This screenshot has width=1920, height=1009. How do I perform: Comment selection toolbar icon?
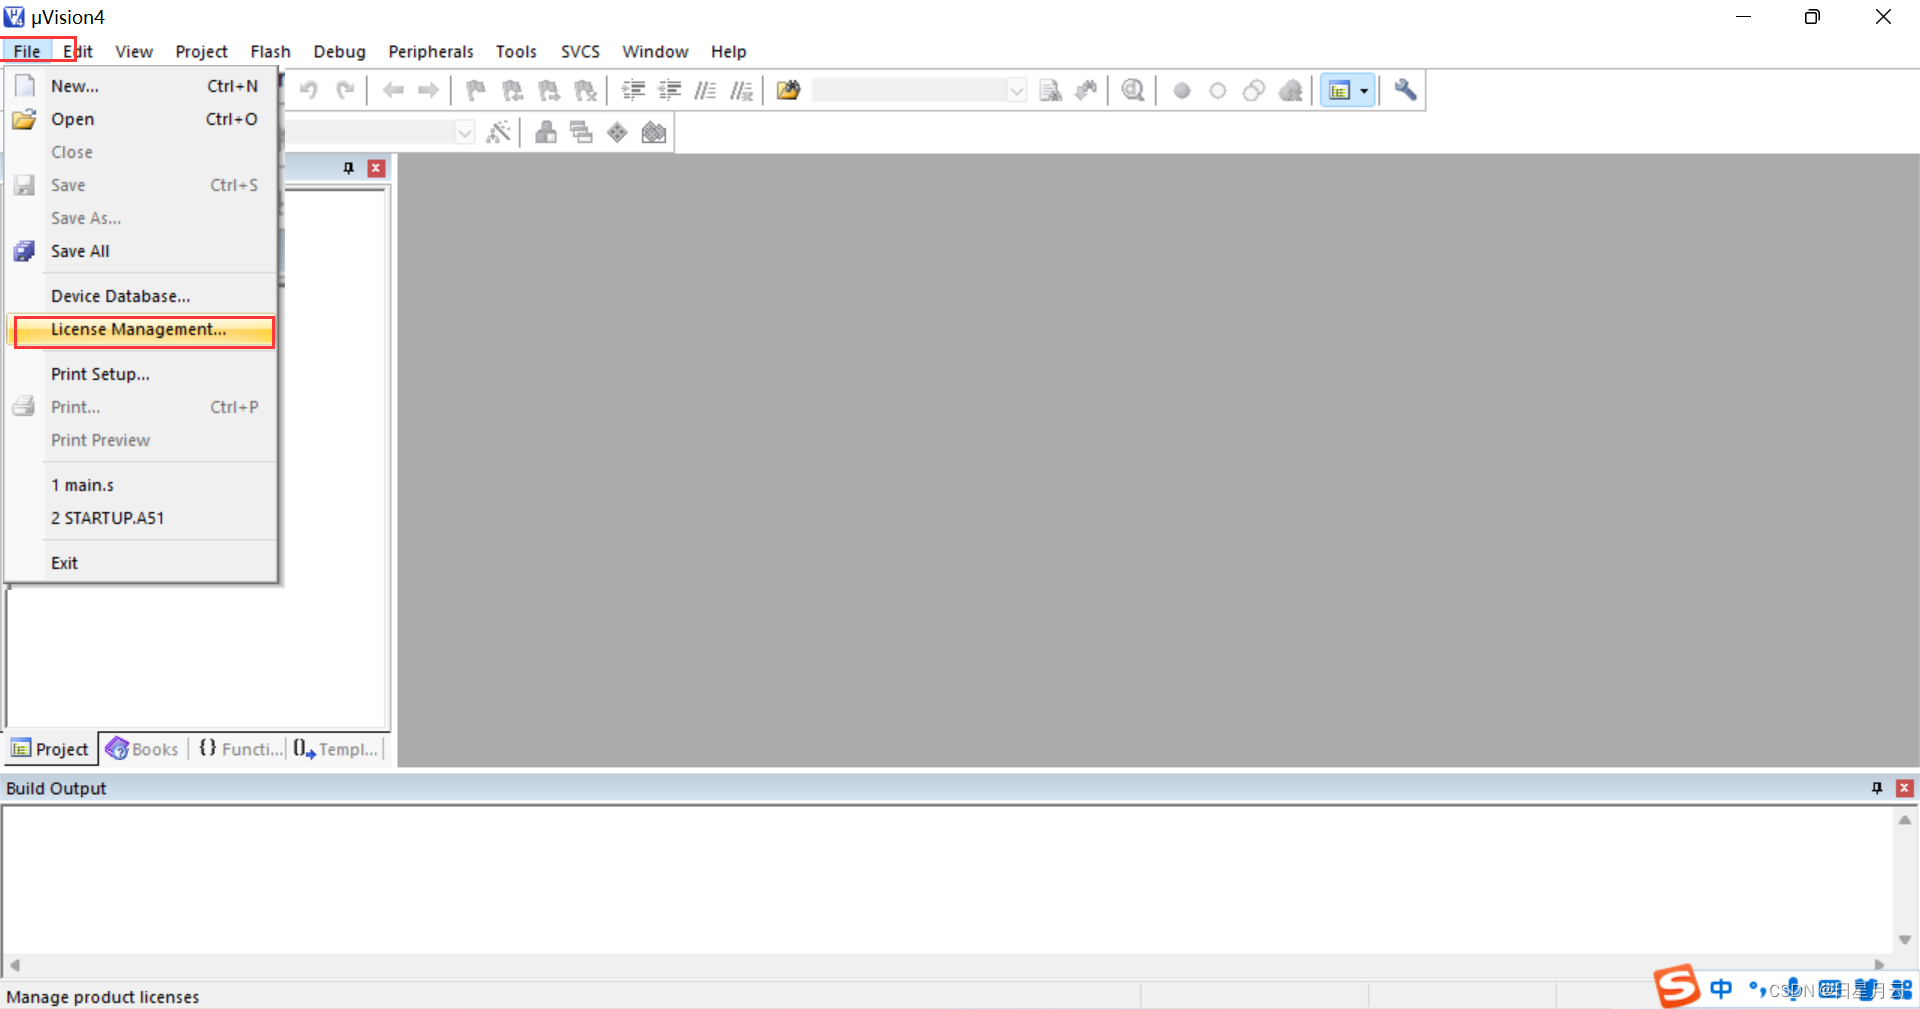pos(705,91)
